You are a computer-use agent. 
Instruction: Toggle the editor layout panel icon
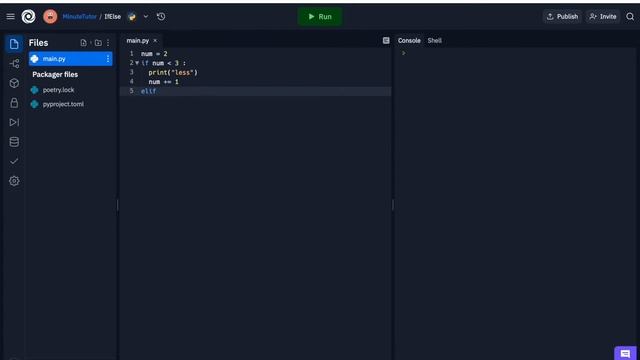[x=386, y=40]
